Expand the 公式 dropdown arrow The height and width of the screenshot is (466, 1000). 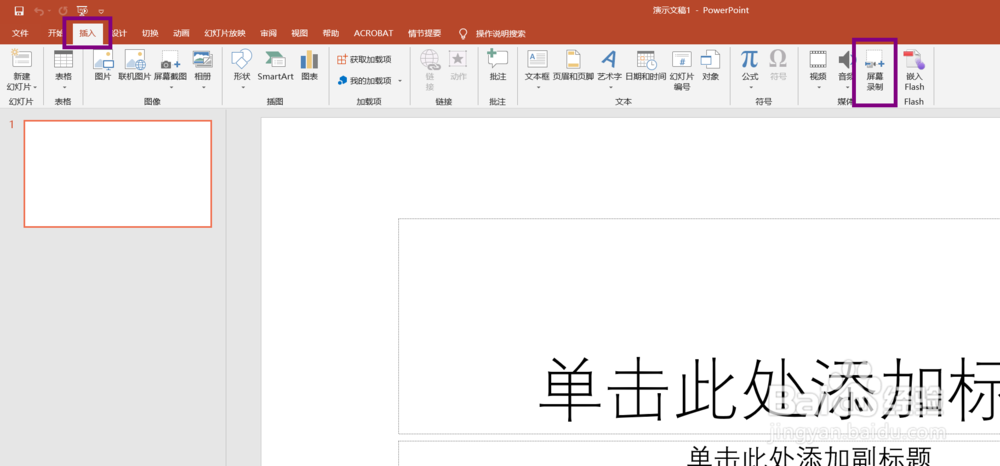click(x=750, y=87)
